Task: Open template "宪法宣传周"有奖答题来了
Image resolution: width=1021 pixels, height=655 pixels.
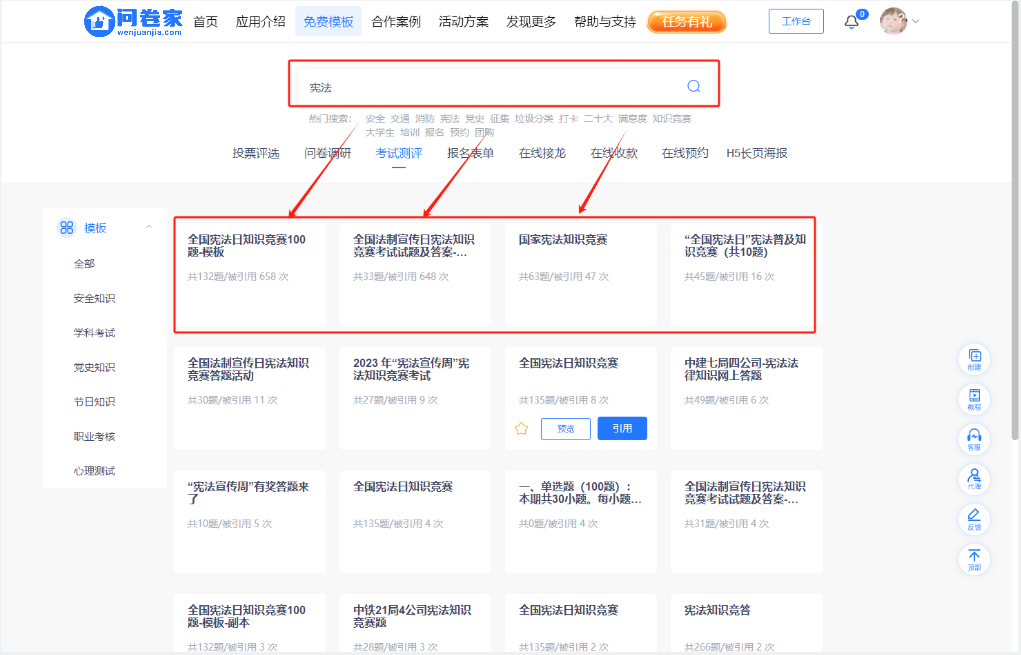Action: 250,522
